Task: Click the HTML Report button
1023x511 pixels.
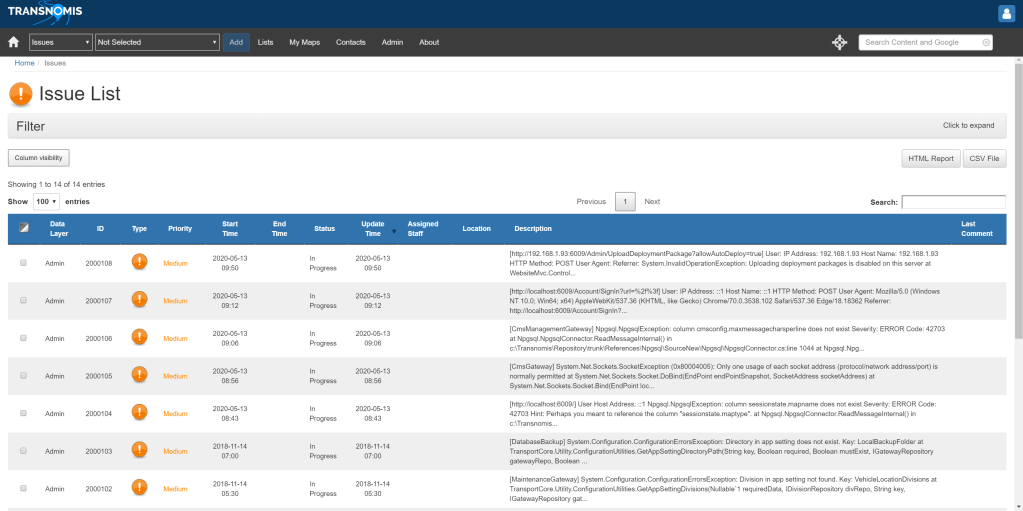Action: click(x=930, y=158)
